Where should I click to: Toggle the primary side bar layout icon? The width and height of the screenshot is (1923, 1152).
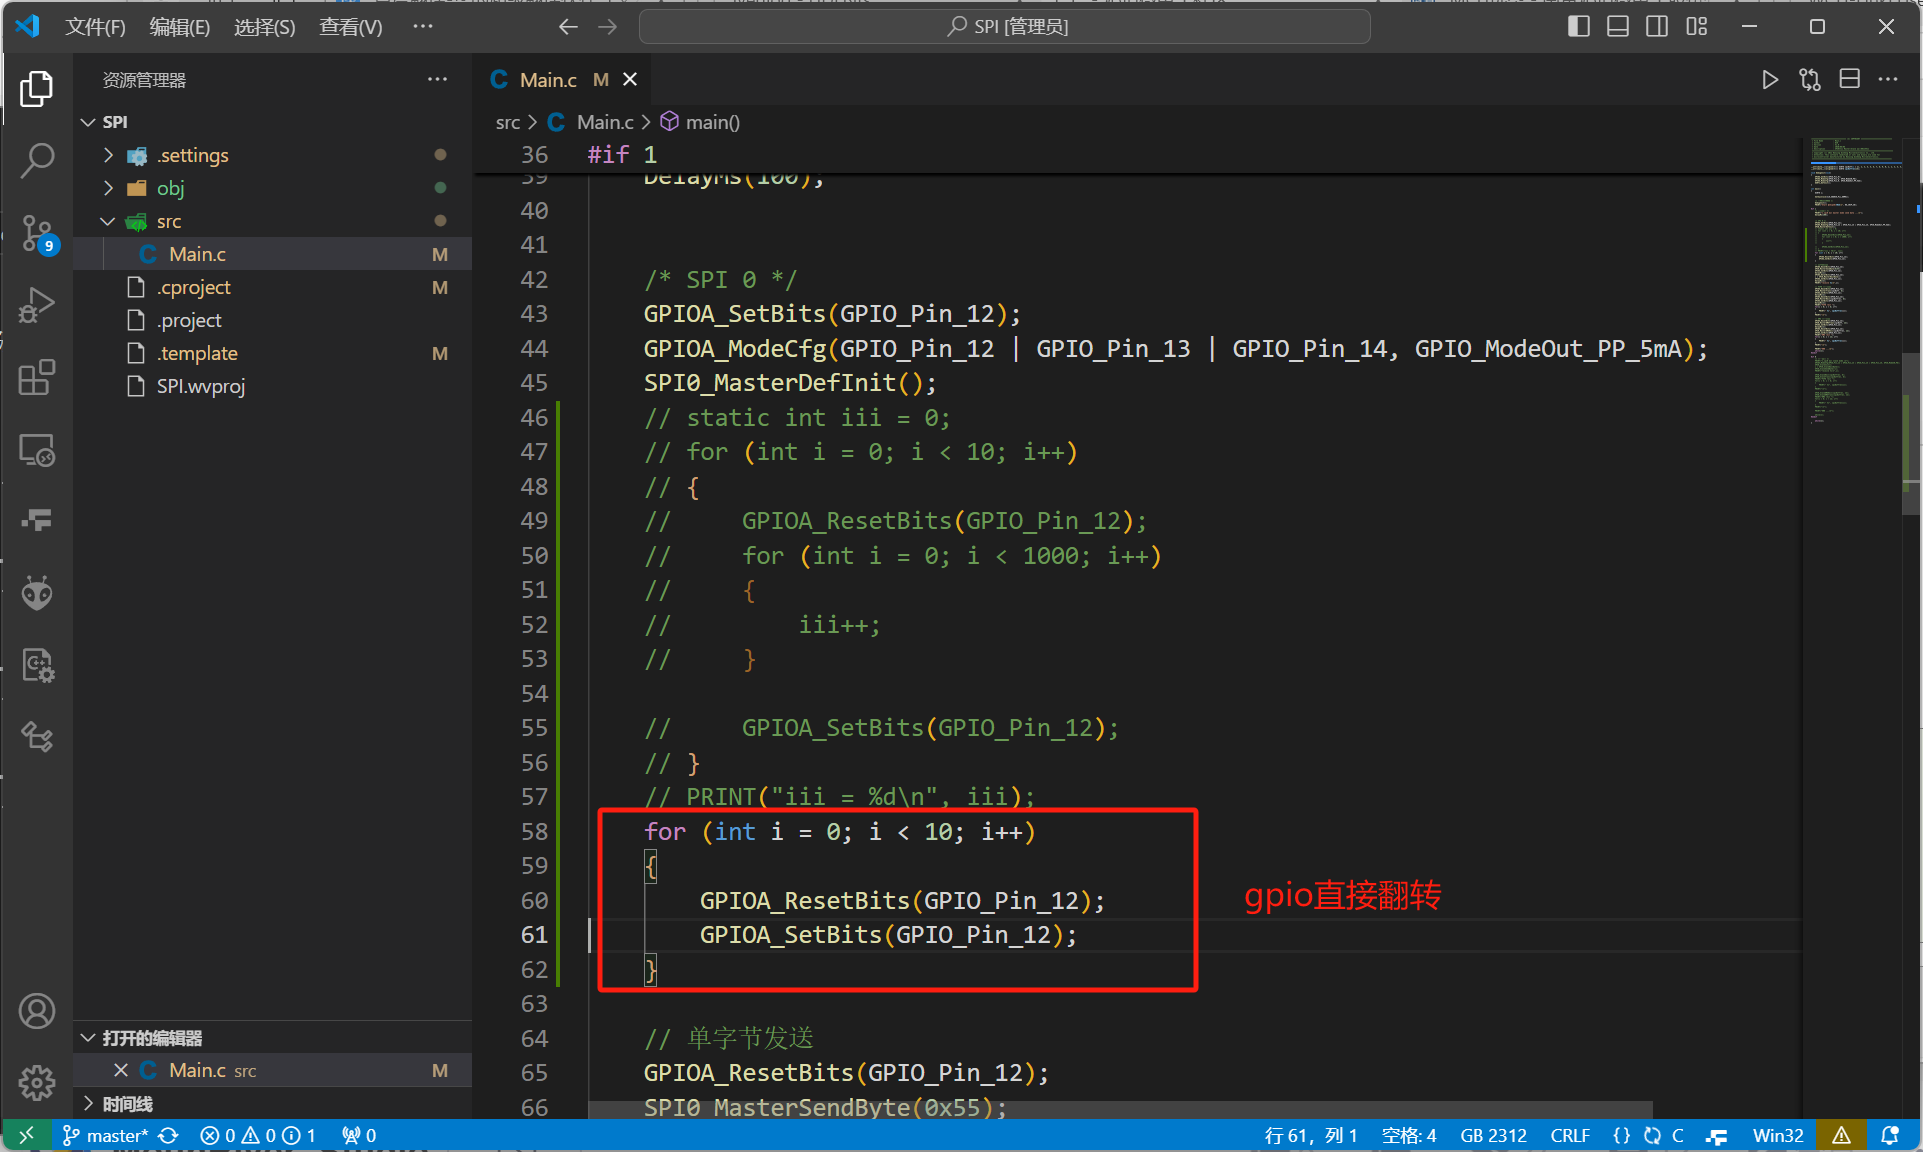tap(1578, 27)
